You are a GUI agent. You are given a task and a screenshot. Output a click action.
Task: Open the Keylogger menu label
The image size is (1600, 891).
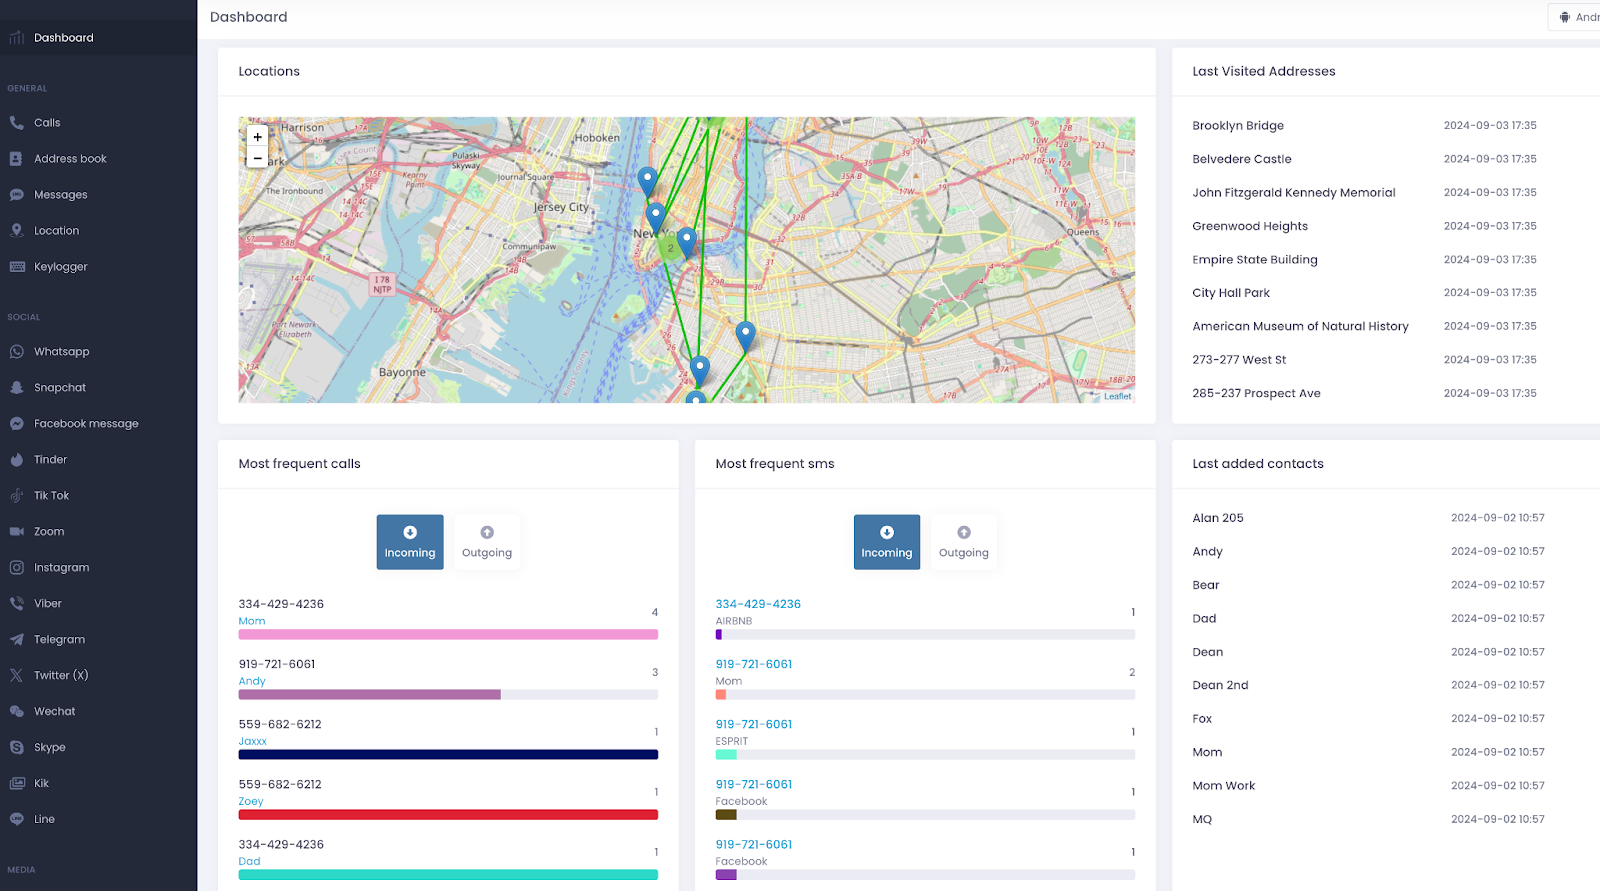61,267
